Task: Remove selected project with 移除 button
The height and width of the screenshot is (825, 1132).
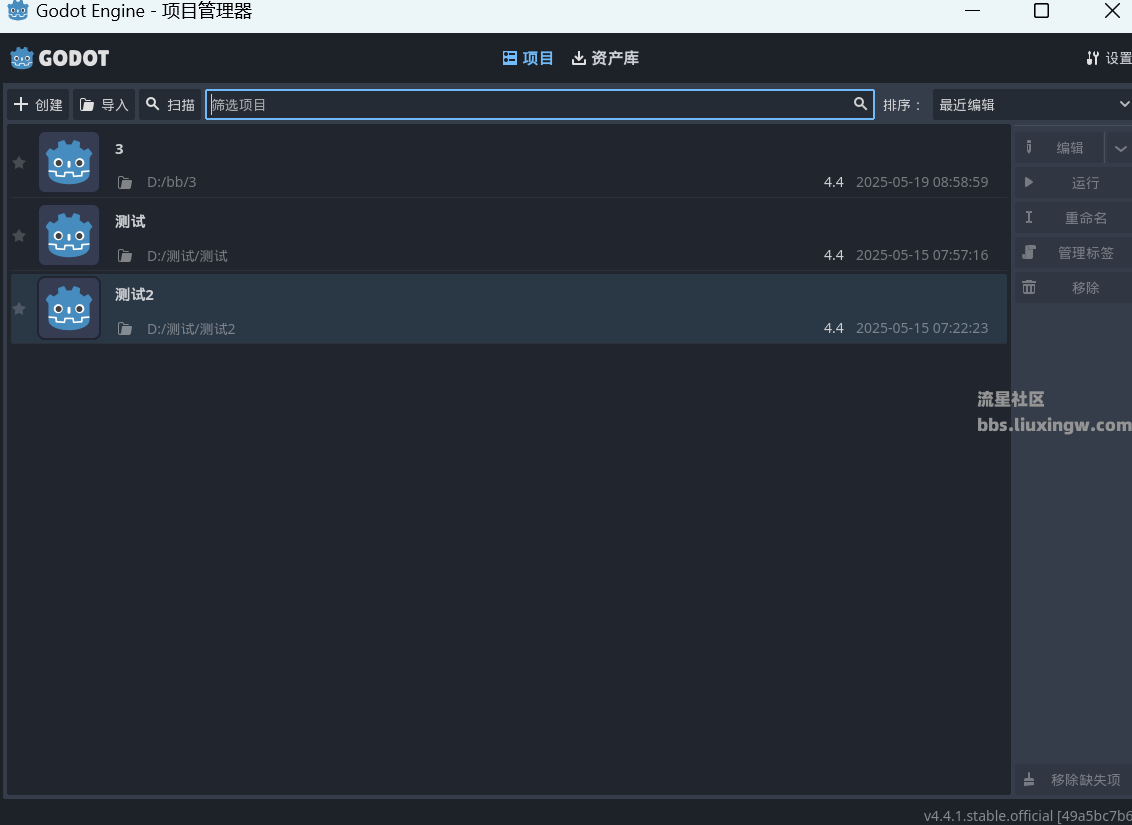Action: point(1074,287)
